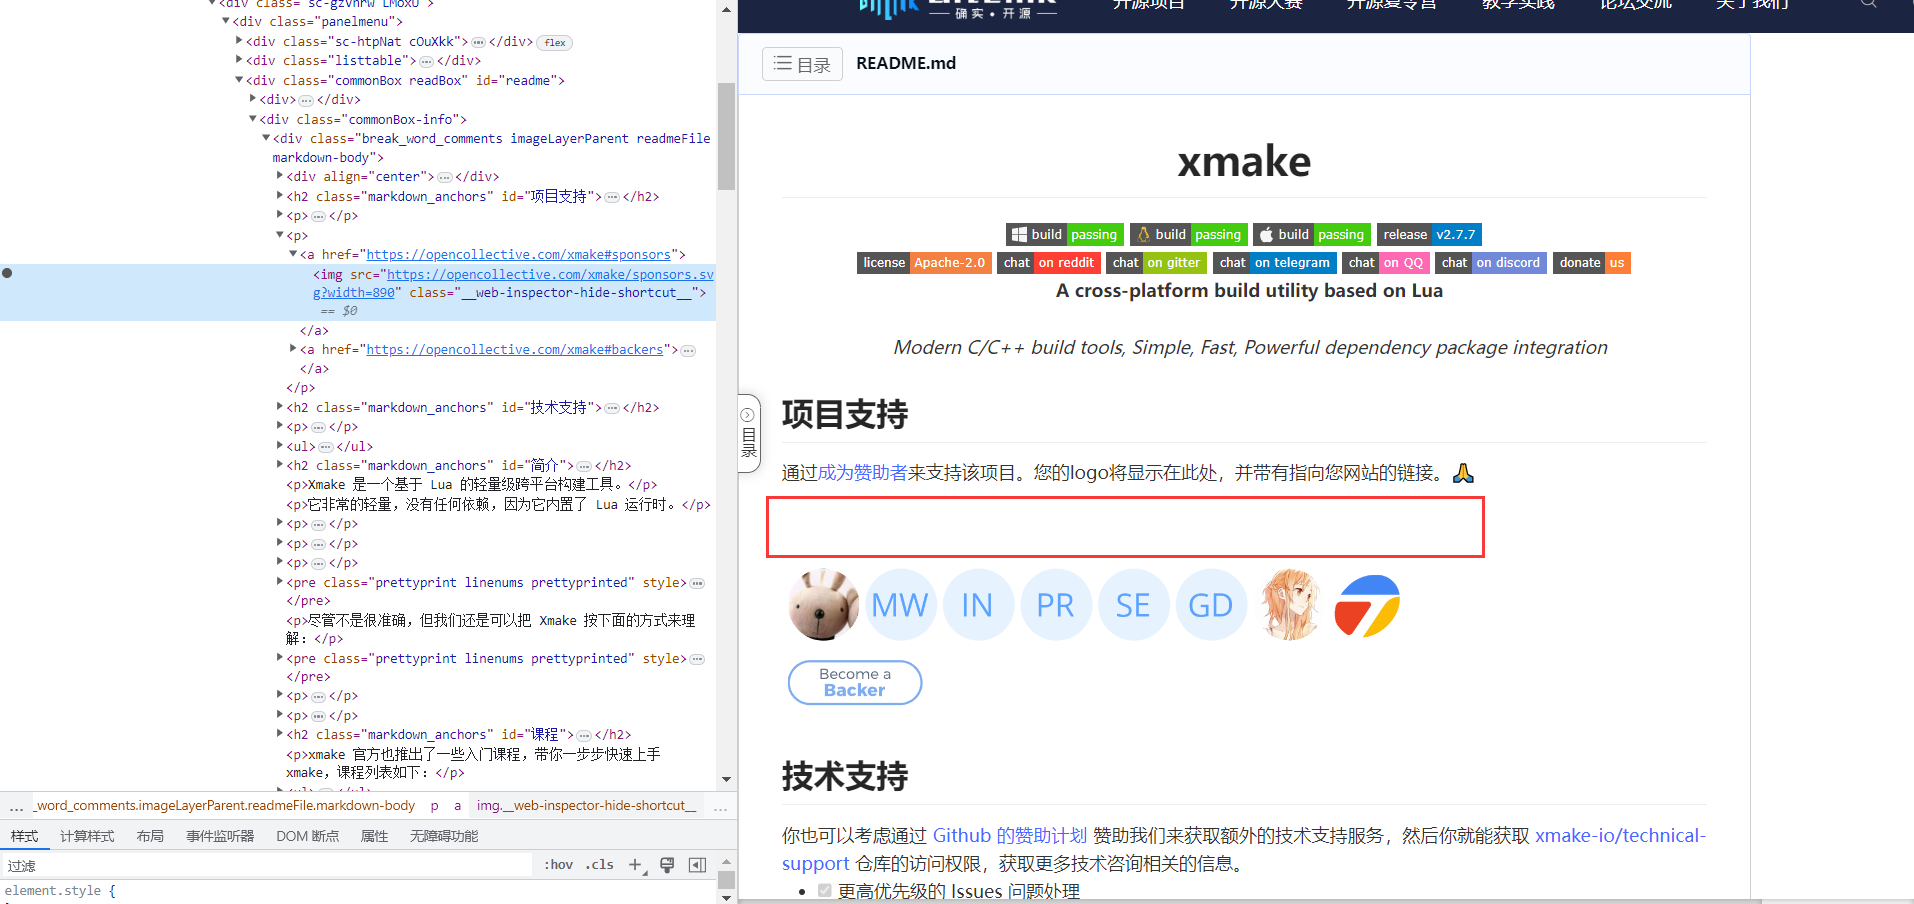Click the Apple build passing badge
1914x904 pixels.
point(1311,235)
